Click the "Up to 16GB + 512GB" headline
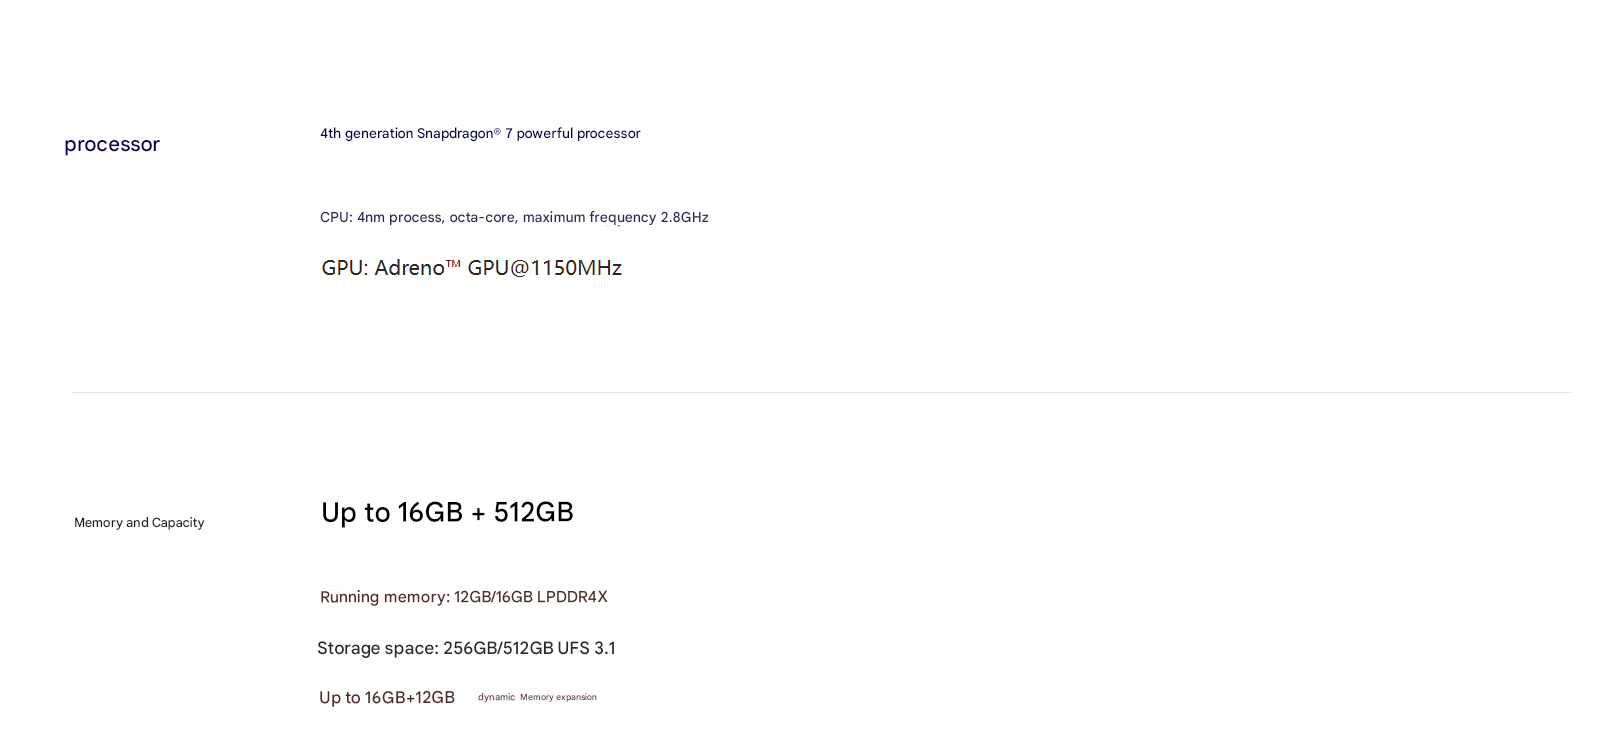This screenshot has width=1610, height=752. point(447,513)
